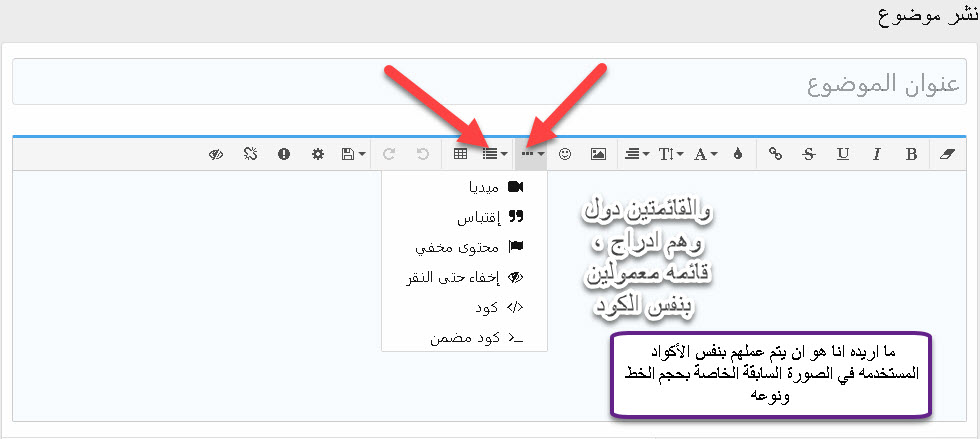
Task: Insert a link with chain icon
Action: (774, 154)
